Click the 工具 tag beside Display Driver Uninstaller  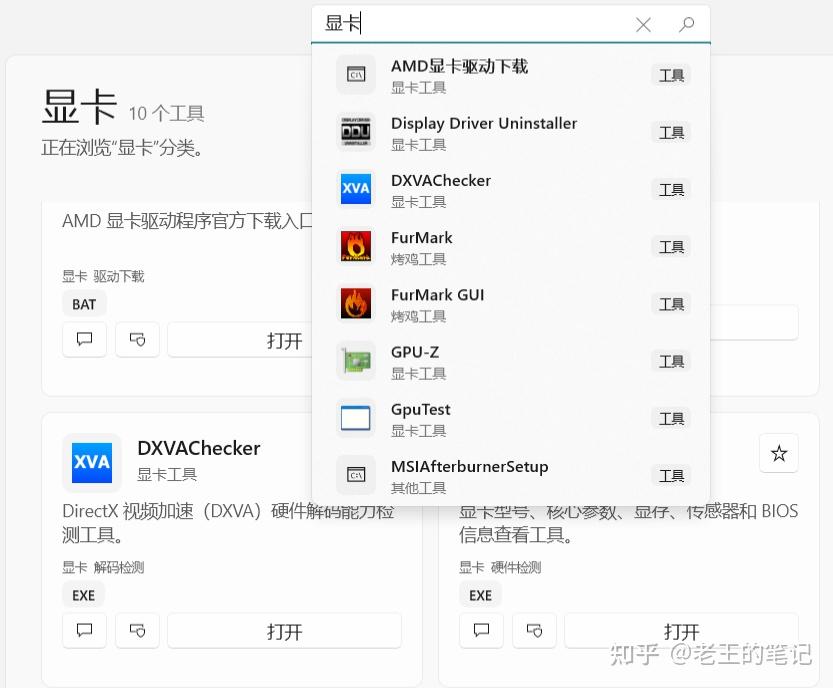coord(672,133)
